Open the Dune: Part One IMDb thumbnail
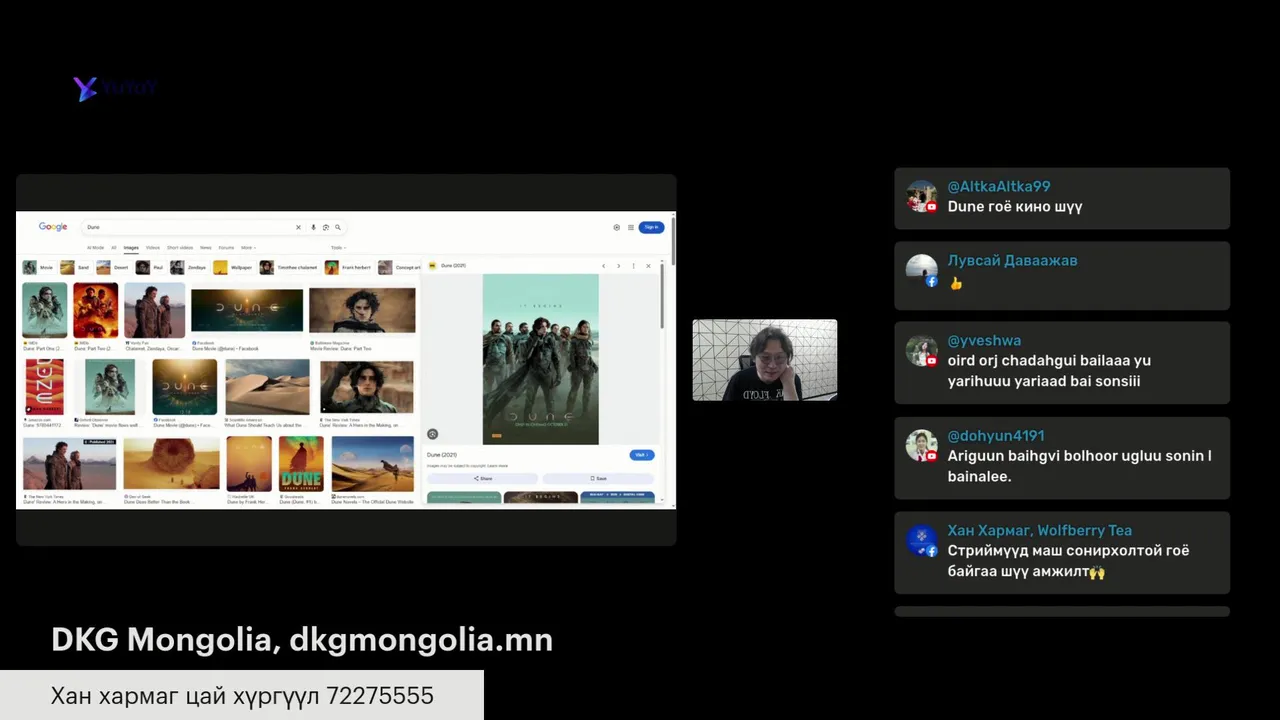This screenshot has width=1280, height=720. point(45,311)
